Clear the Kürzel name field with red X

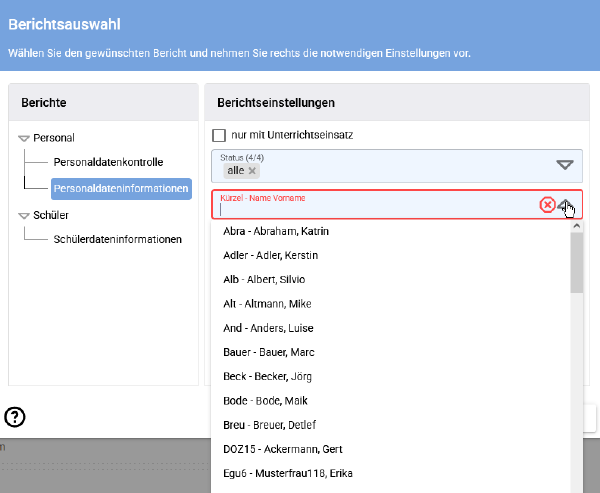pyautogui.click(x=547, y=205)
